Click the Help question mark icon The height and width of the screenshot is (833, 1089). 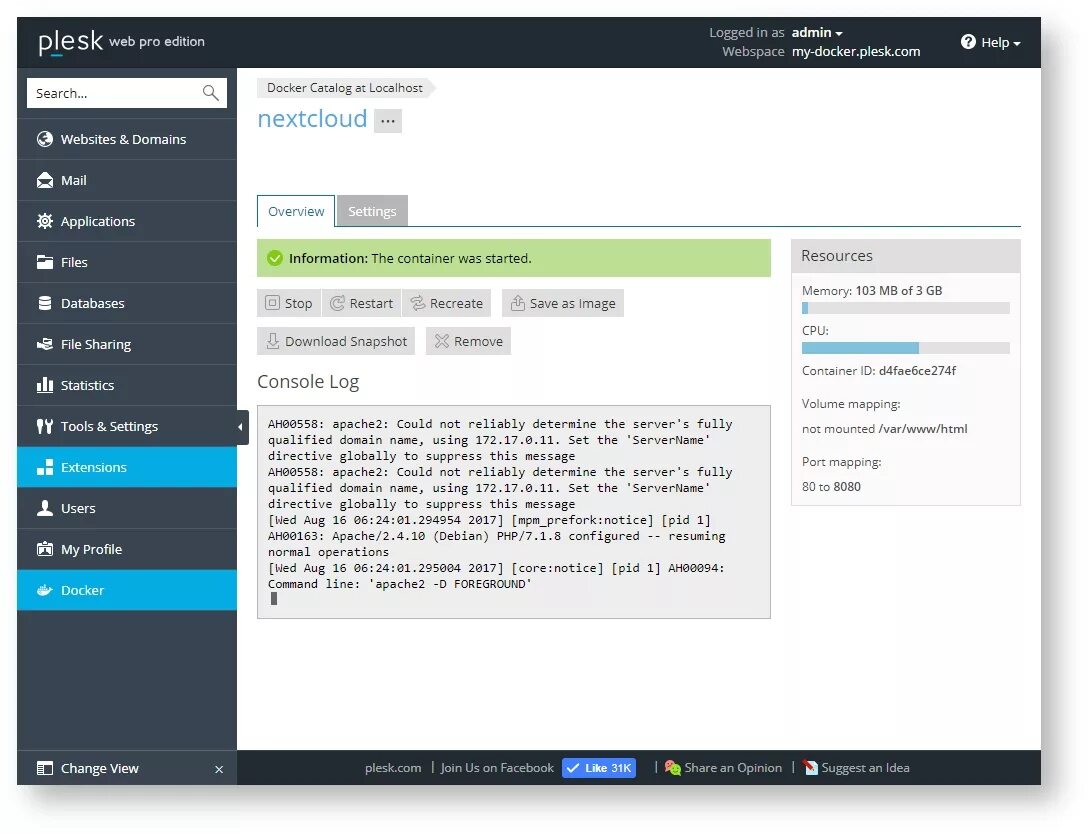(x=968, y=42)
